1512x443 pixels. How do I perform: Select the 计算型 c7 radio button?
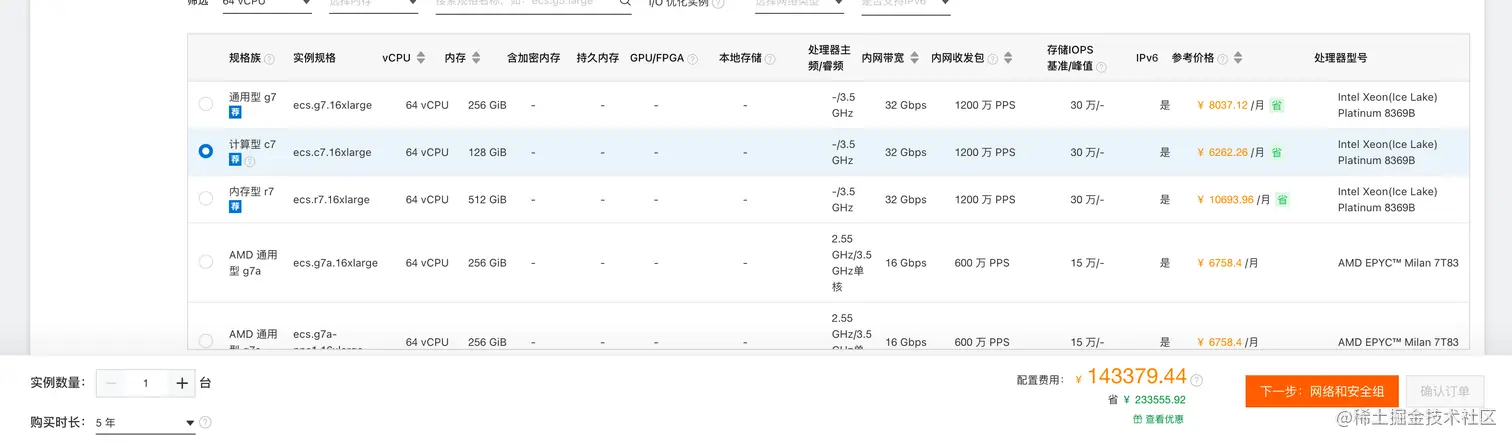click(206, 151)
